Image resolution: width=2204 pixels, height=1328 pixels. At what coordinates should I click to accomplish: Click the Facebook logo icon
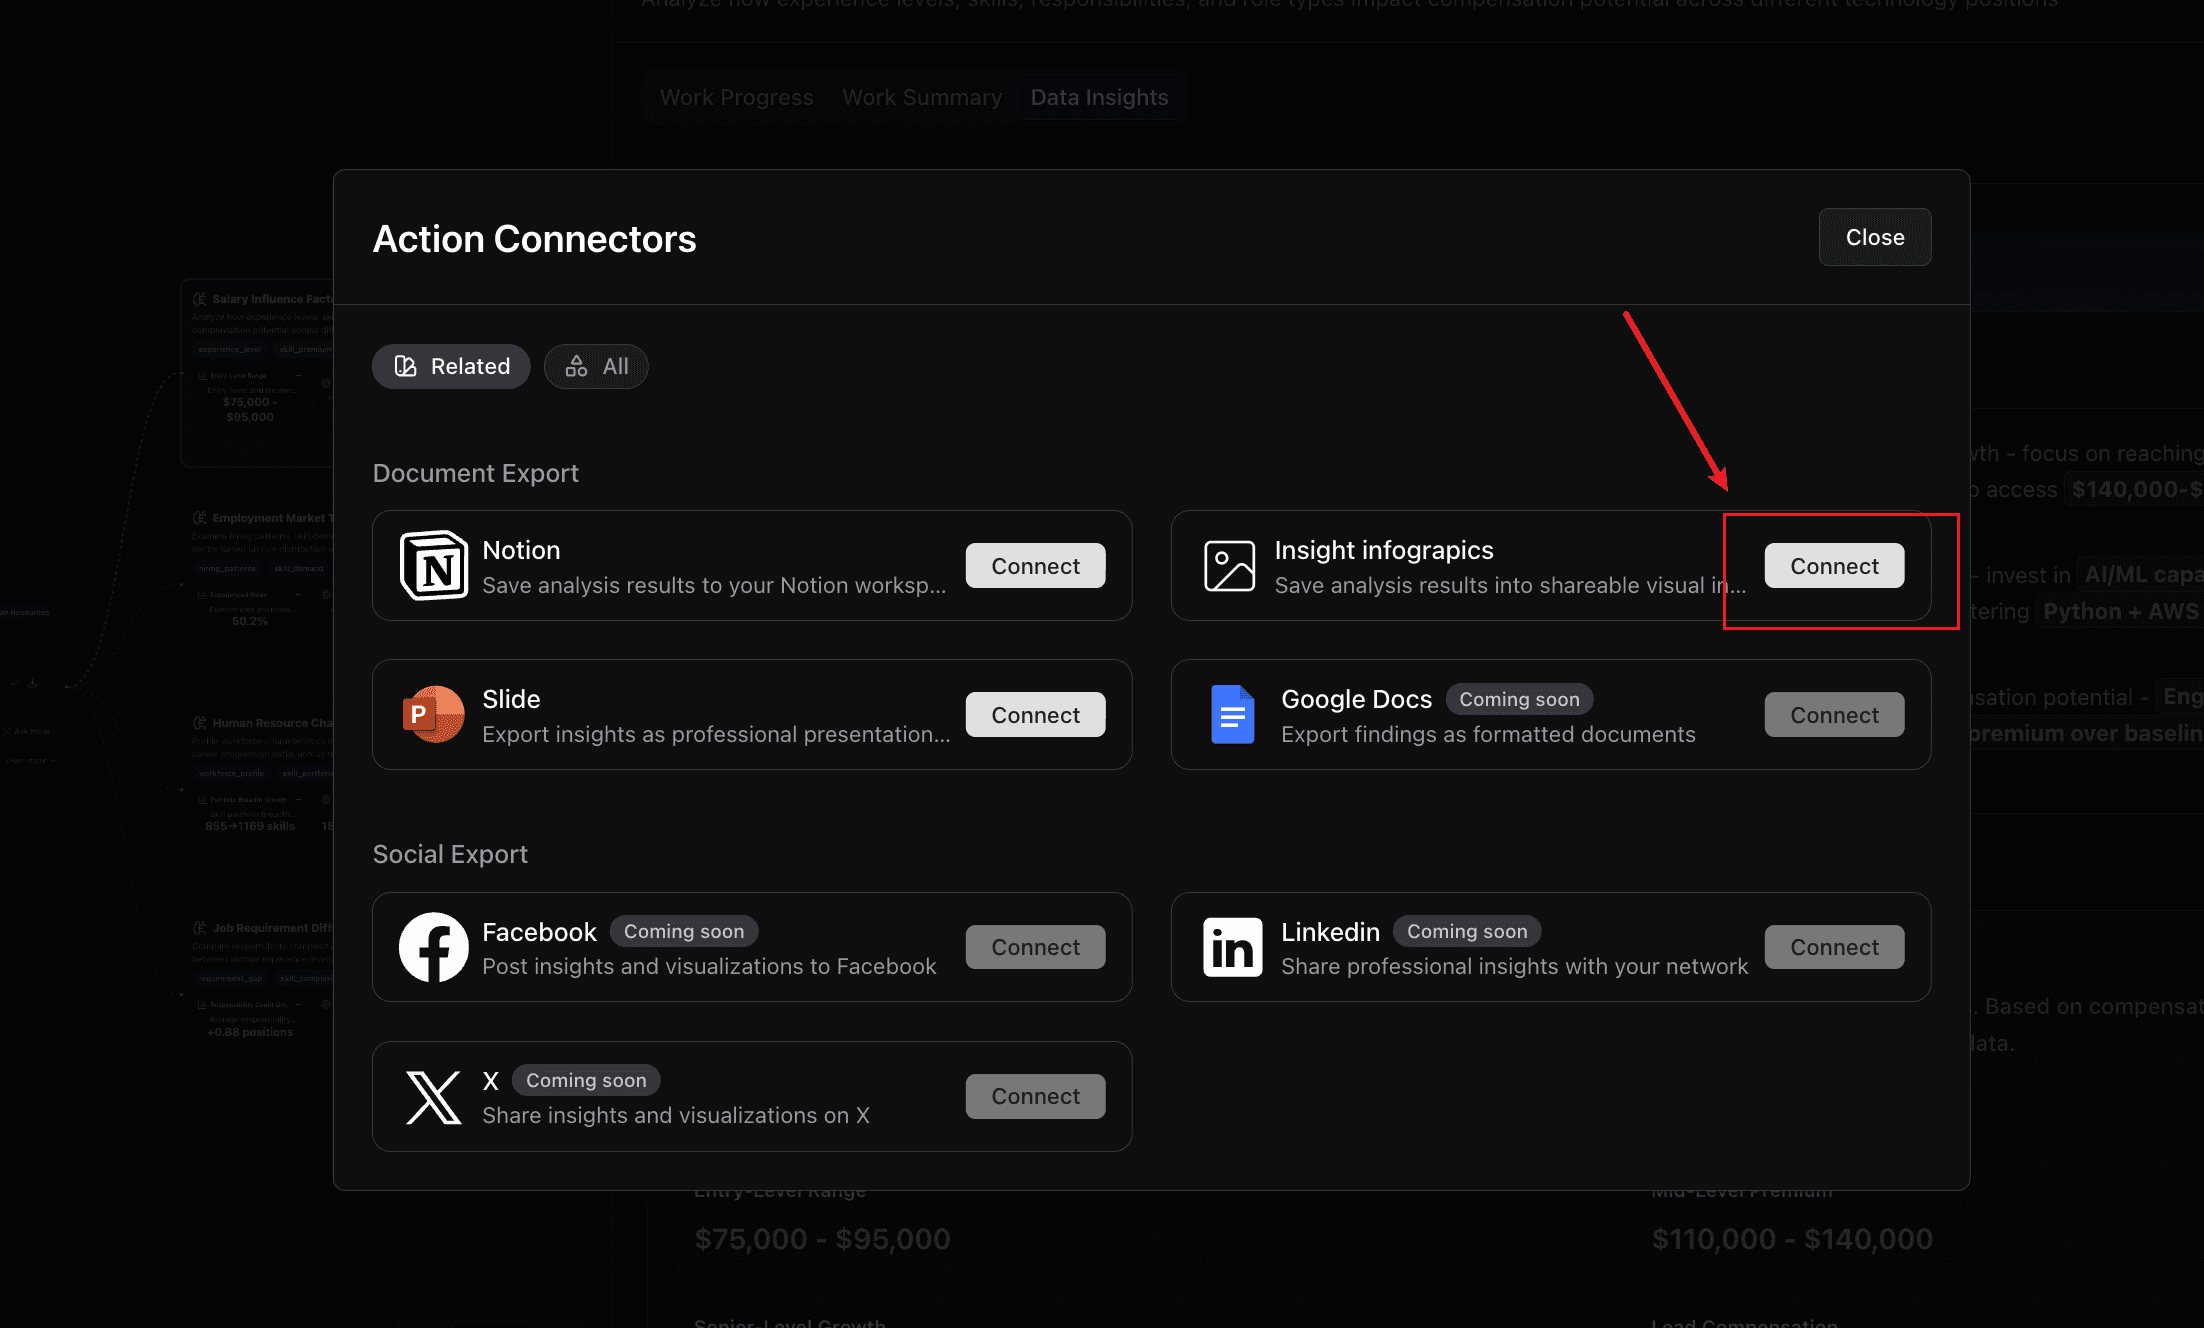pos(433,947)
